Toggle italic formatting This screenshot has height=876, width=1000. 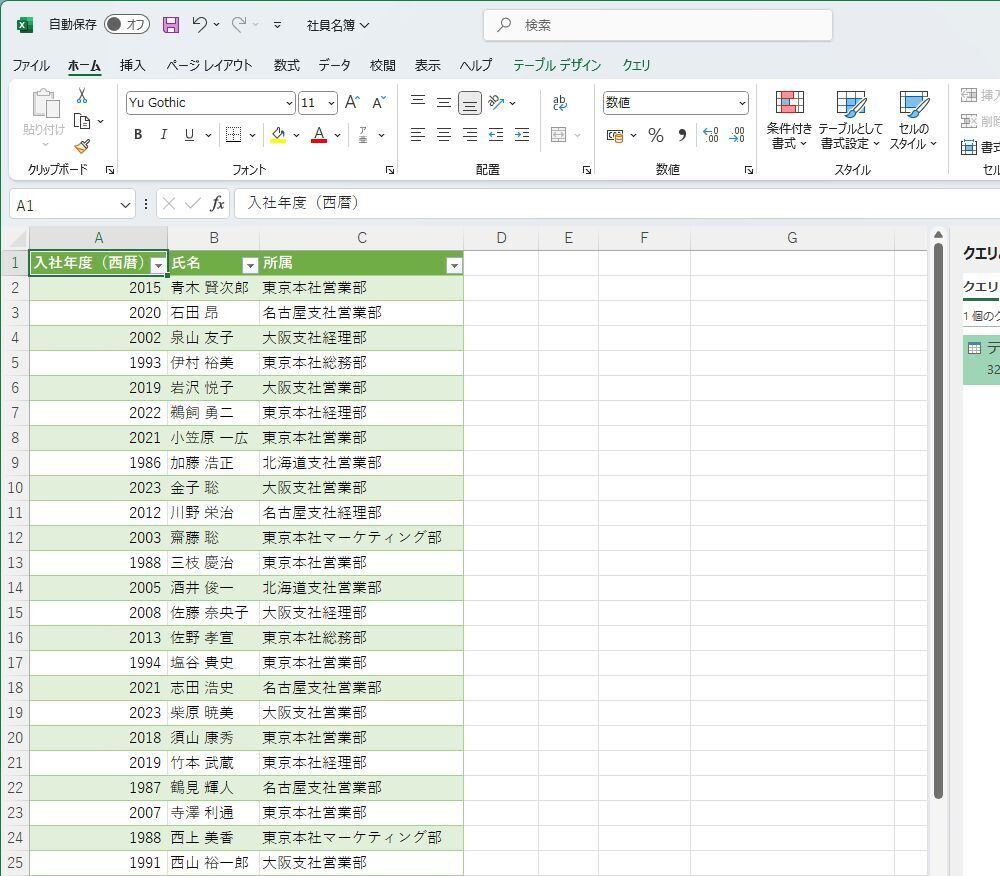(163, 135)
